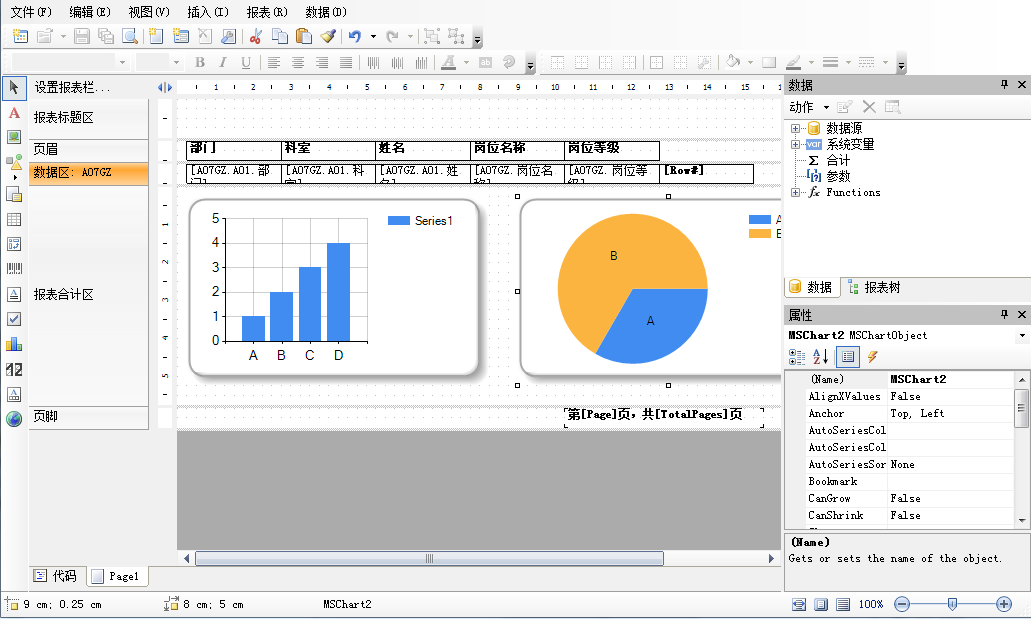Screen dimensions: 1031x619
Task: Open the 视图(V) menu
Action: pos(149,12)
